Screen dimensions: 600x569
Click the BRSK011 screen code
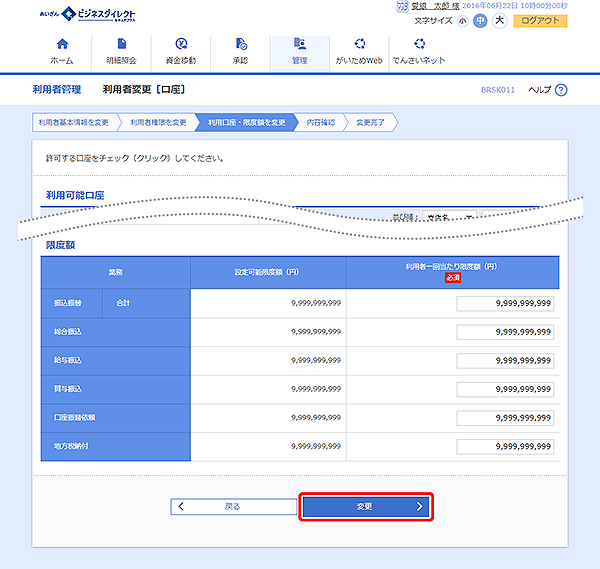pyautogui.click(x=498, y=90)
